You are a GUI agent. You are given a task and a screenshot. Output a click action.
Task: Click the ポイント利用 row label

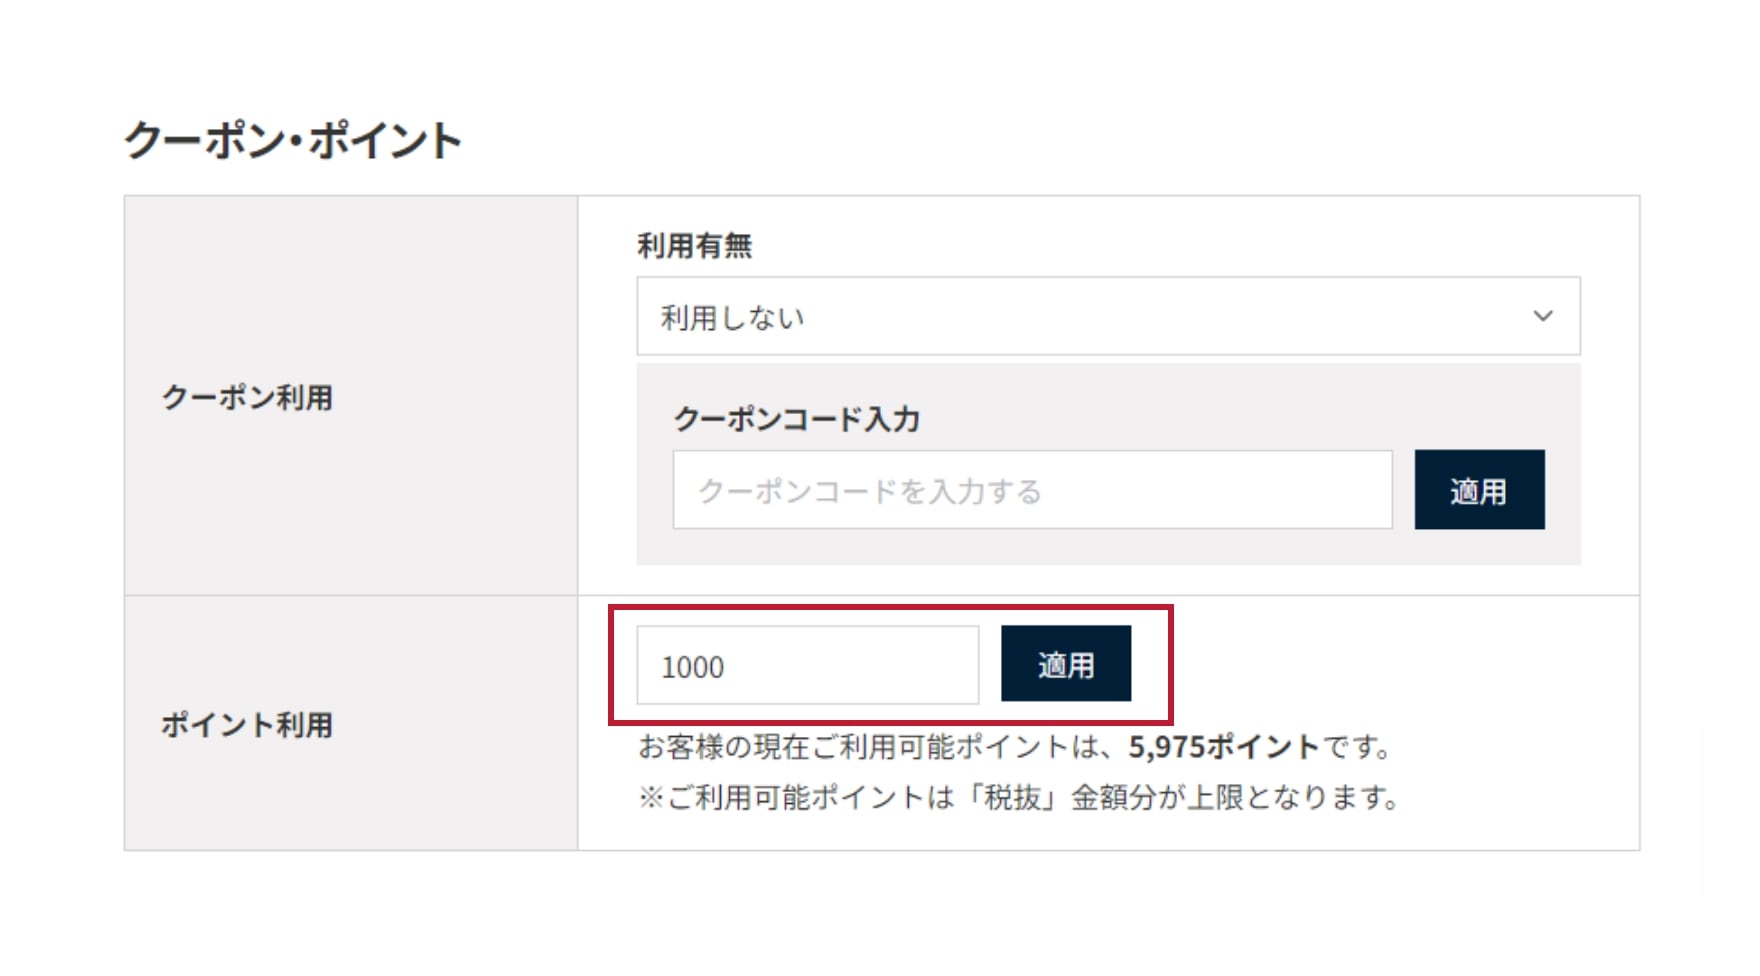(x=247, y=724)
